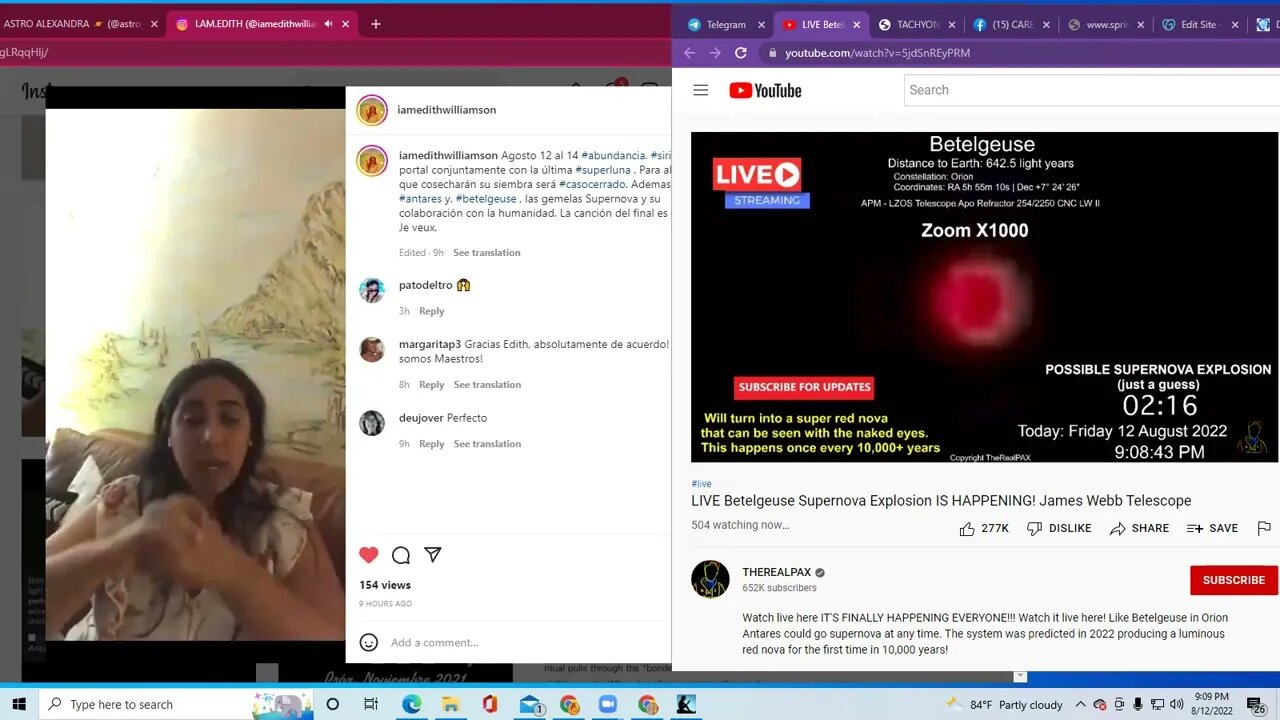Open THEREALPAX channel avatar

(x=710, y=579)
